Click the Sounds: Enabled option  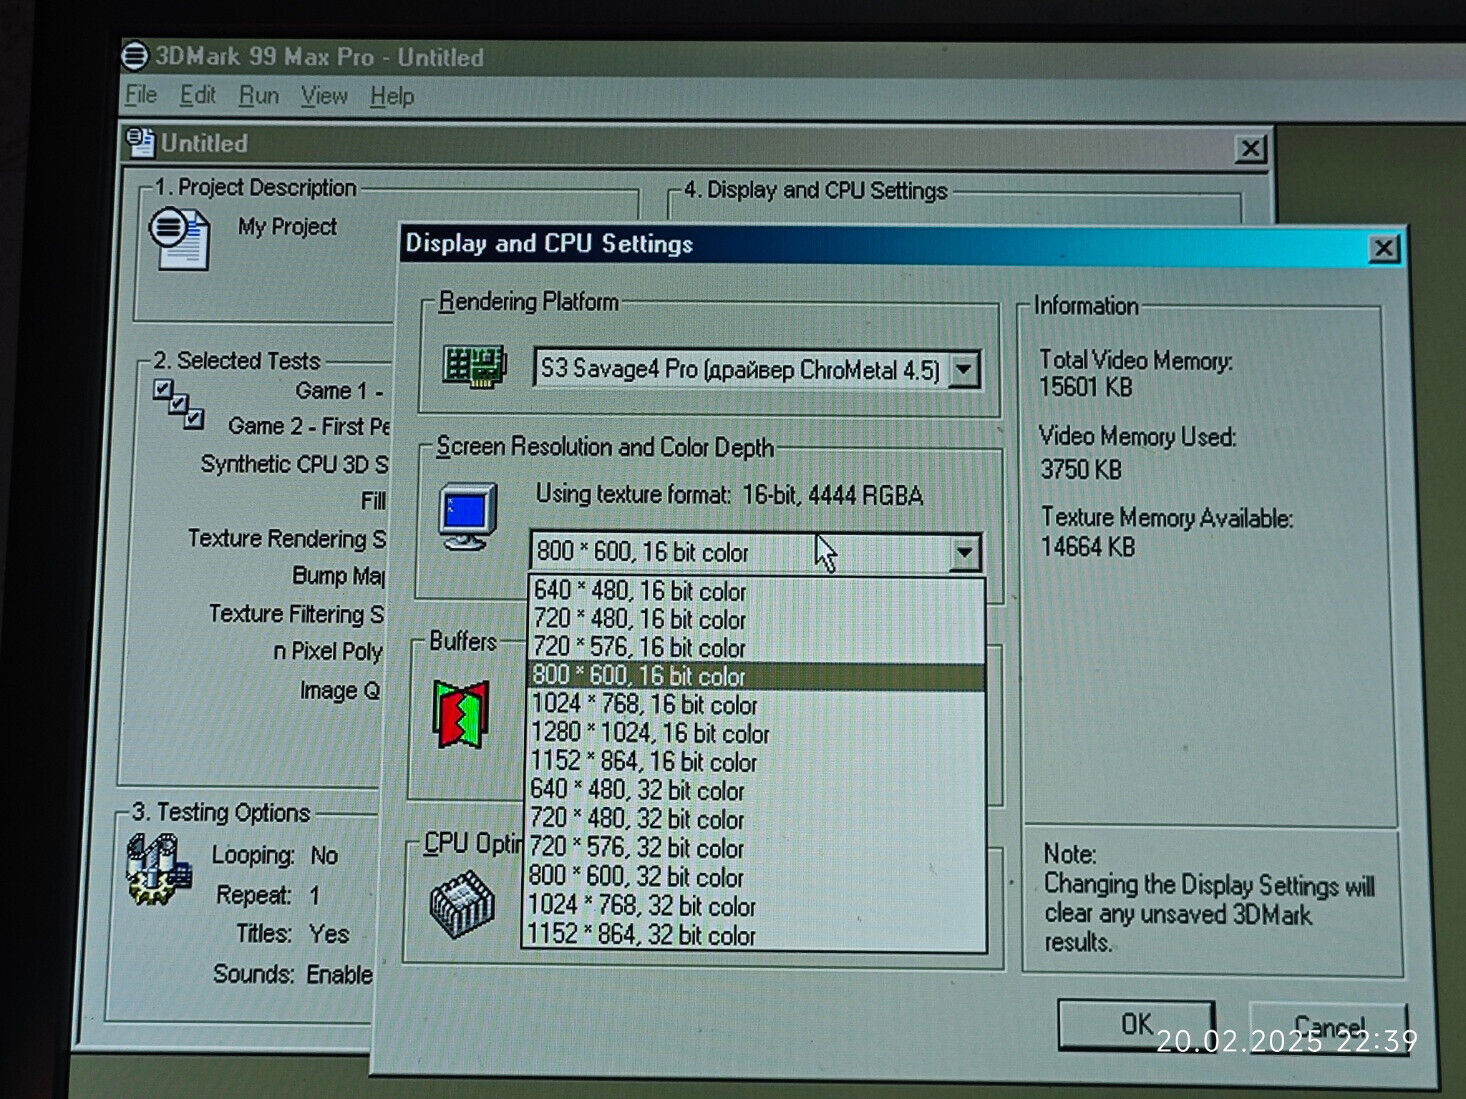click(293, 974)
